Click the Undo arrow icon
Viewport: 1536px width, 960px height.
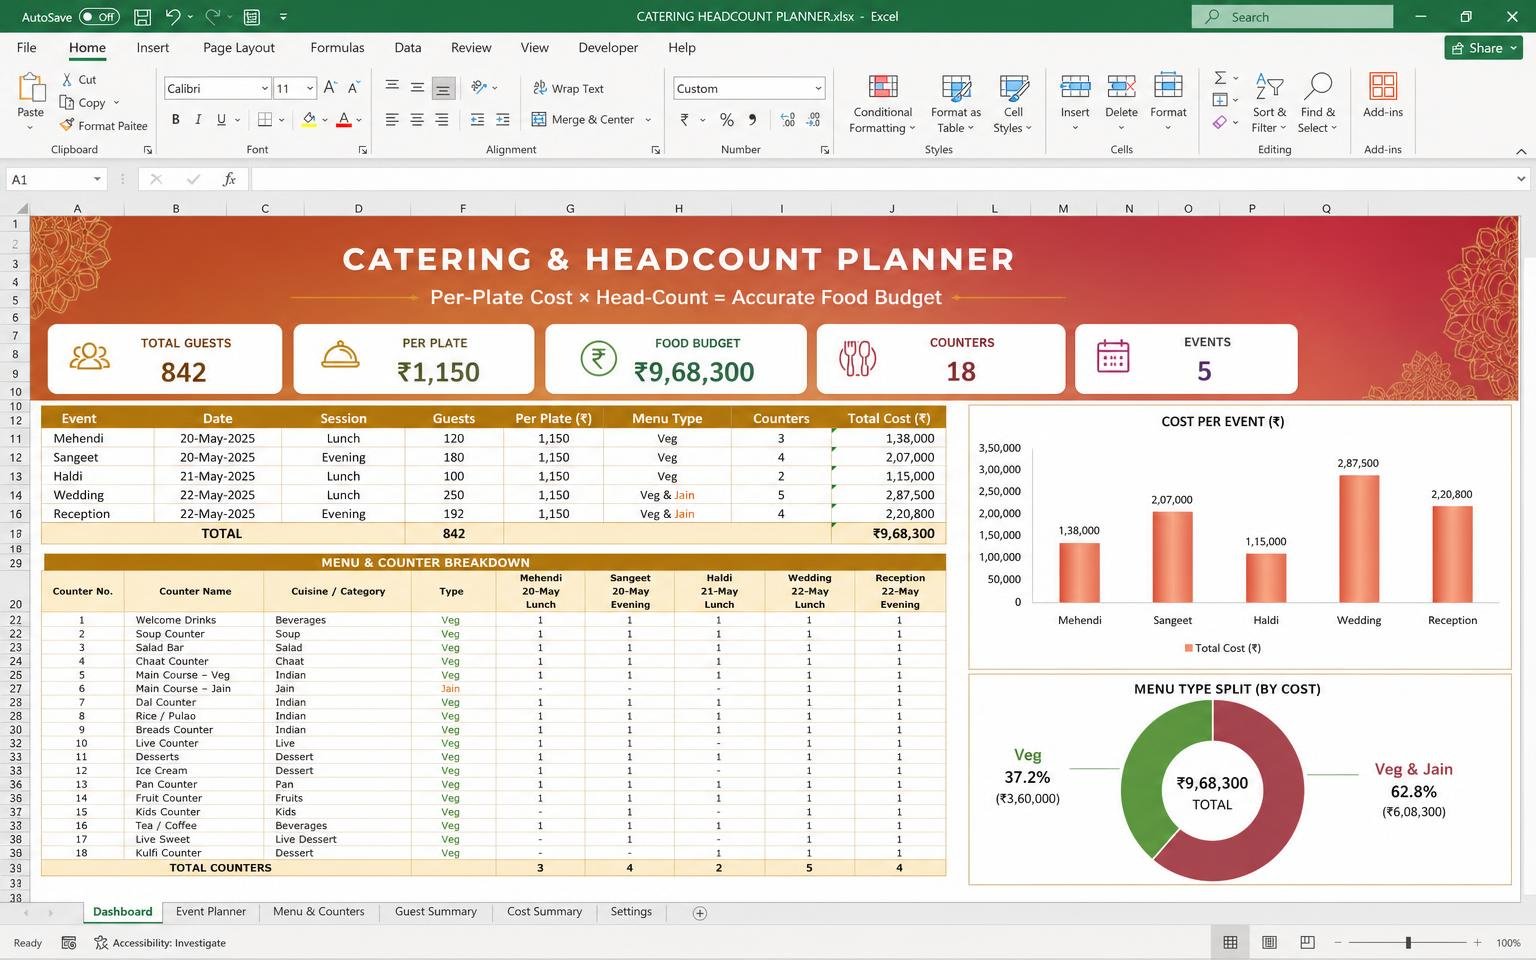point(173,17)
